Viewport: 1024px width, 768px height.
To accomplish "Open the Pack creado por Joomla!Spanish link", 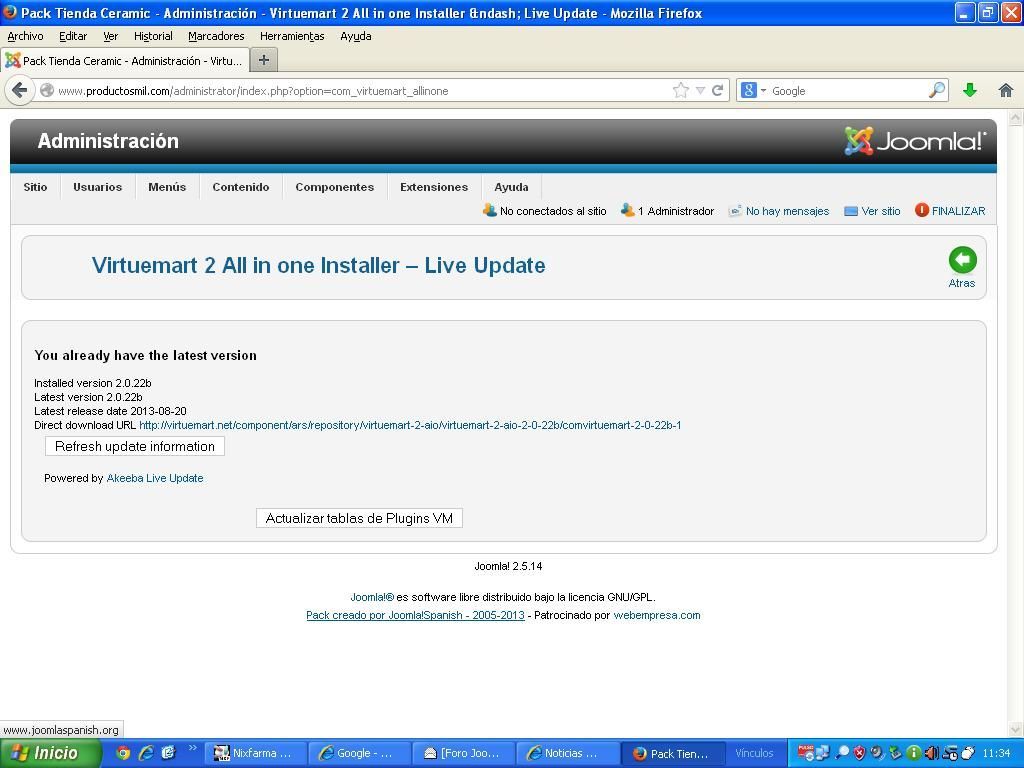I will (415, 615).
